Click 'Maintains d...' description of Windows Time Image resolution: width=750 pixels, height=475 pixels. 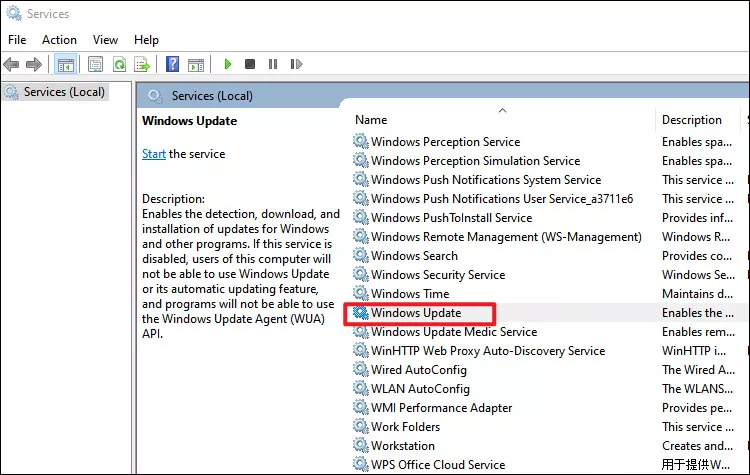(x=697, y=294)
